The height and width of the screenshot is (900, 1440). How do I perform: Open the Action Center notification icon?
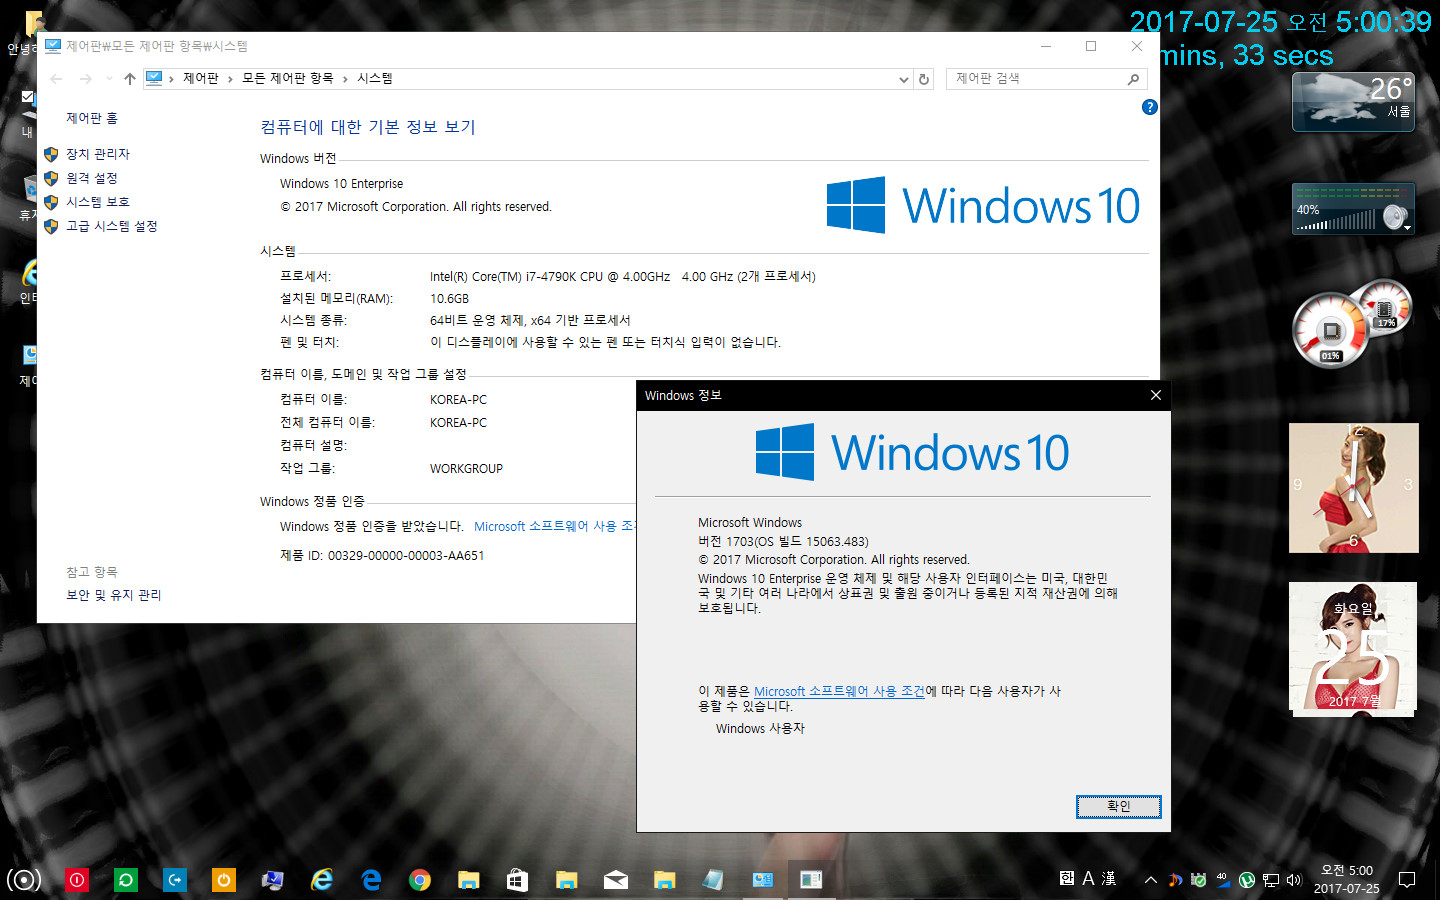[1407, 880]
